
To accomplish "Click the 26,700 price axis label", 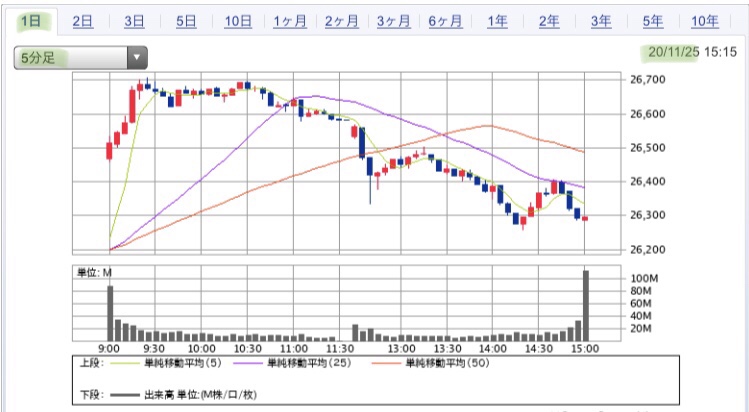I will point(647,80).
